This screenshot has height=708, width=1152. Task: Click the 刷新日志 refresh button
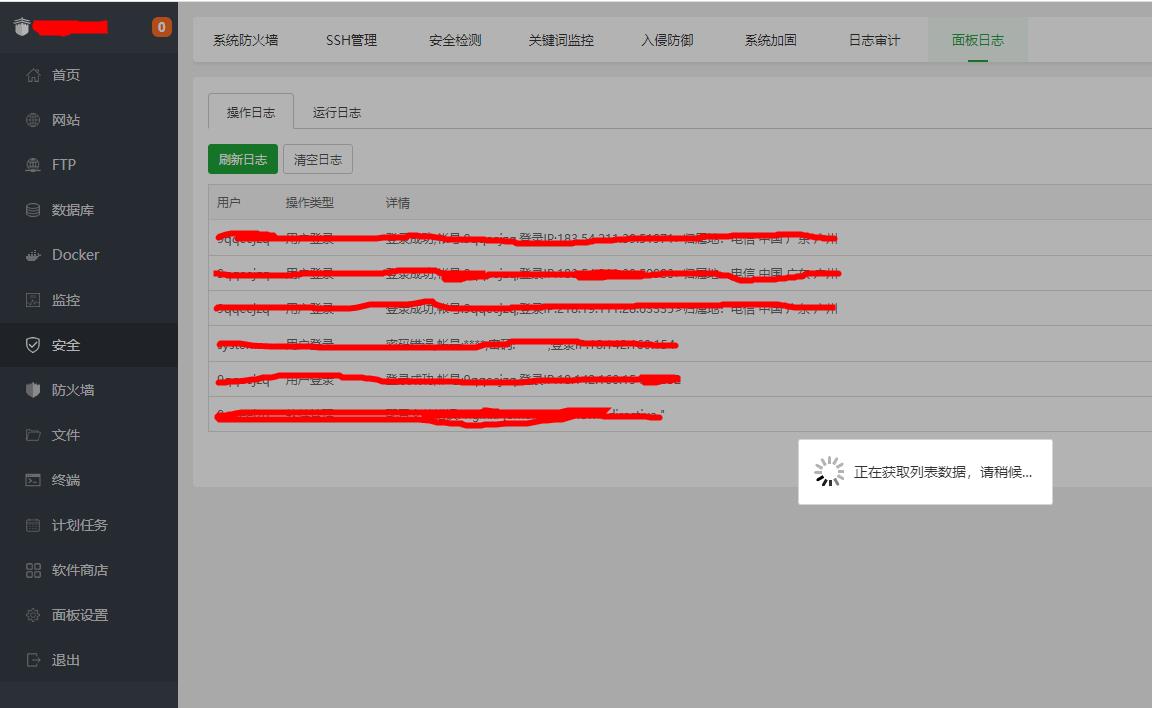click(x=242, y=159)
